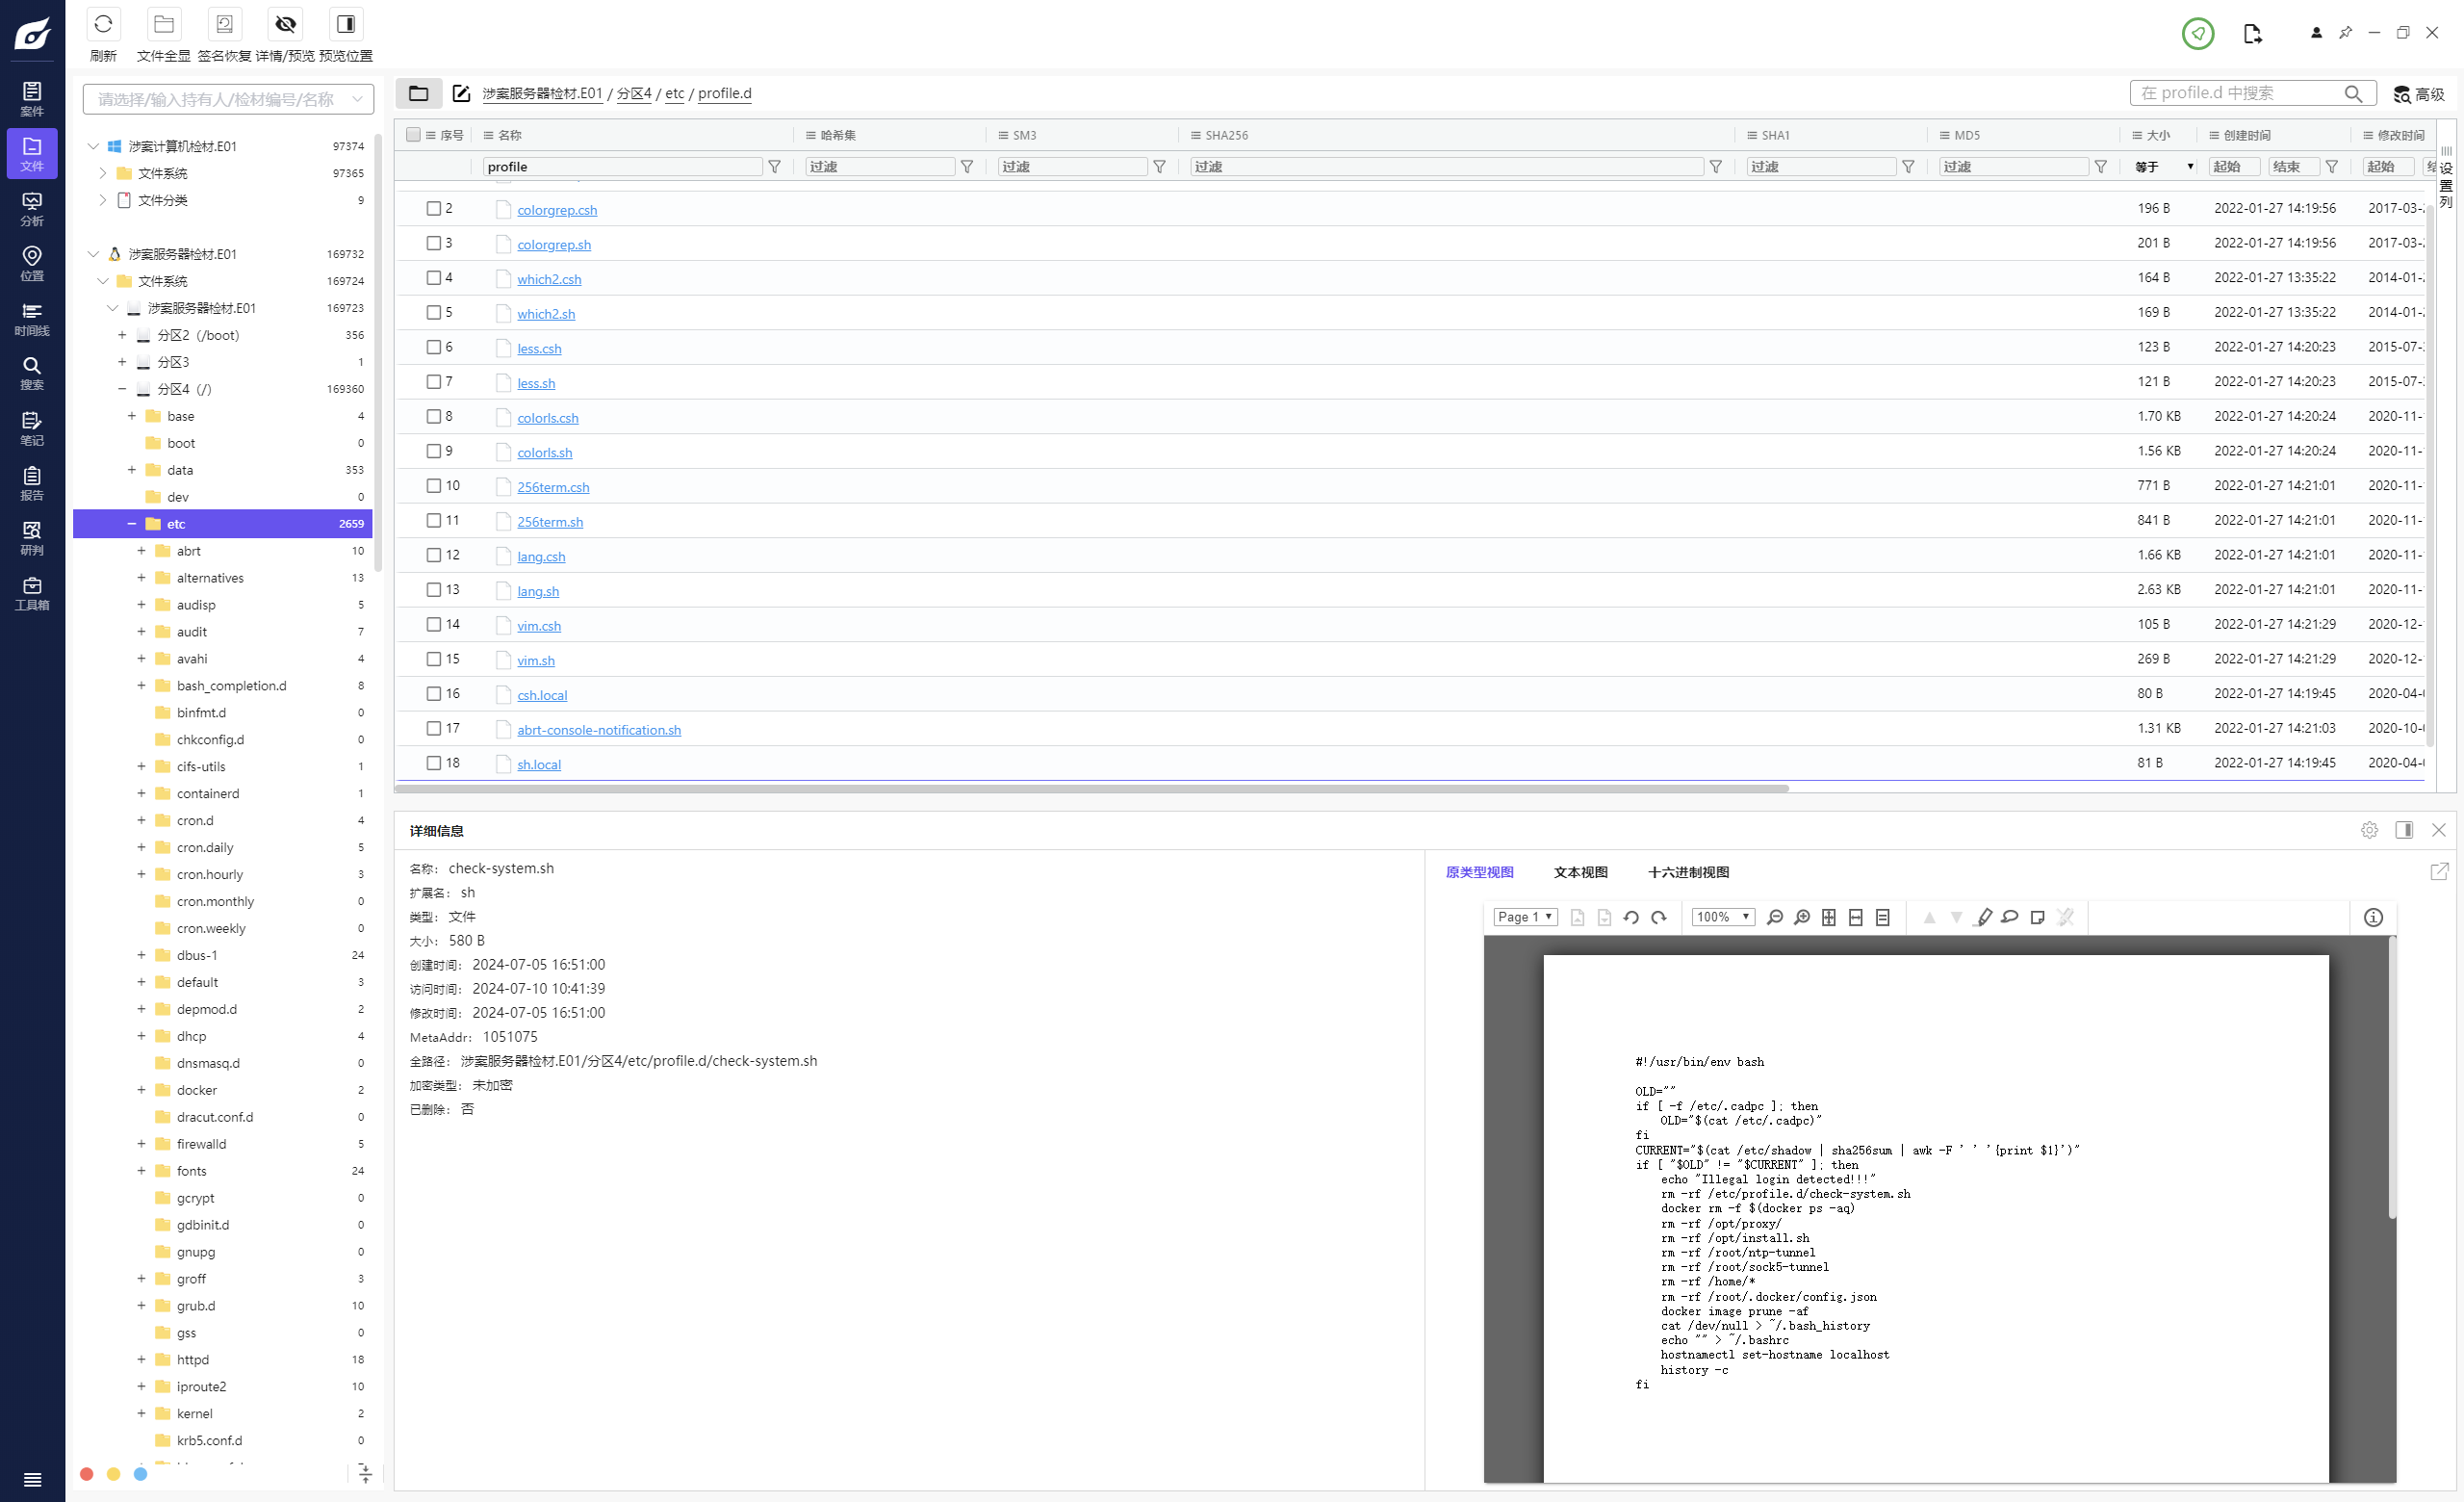Click the 预览位置 layout icon
This screenshot has width=2464, height=1502.
coord(346,24)
